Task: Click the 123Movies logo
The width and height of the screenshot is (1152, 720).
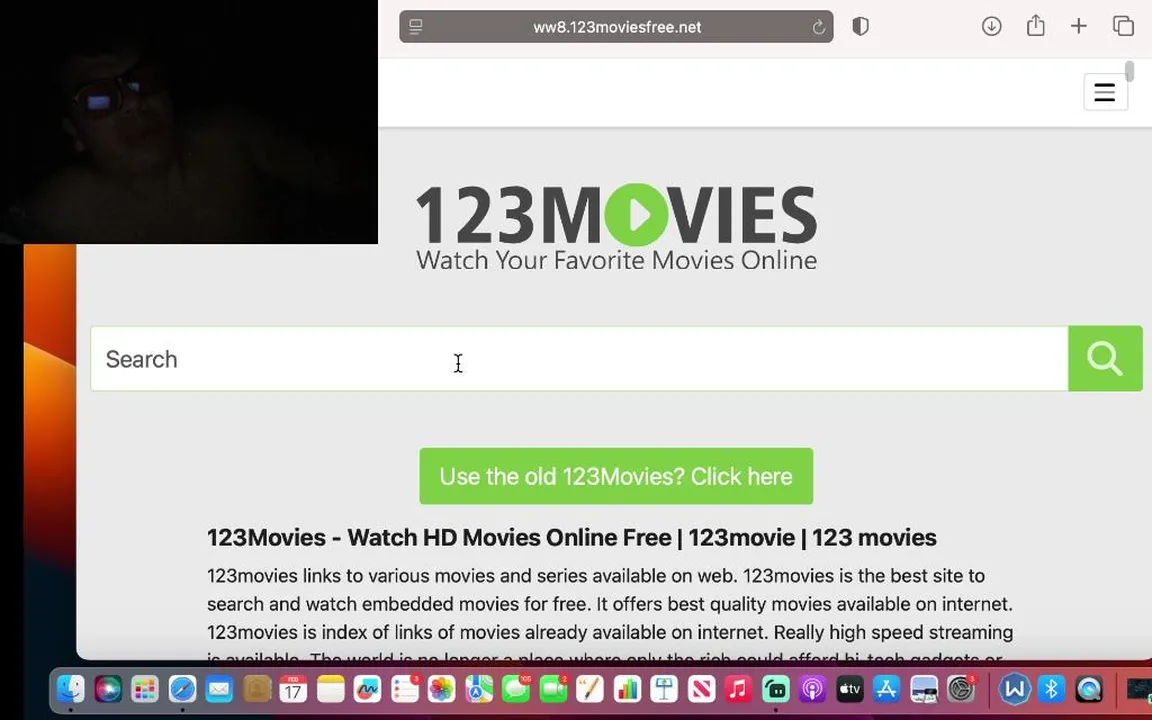Action: [x=616, y=227]
